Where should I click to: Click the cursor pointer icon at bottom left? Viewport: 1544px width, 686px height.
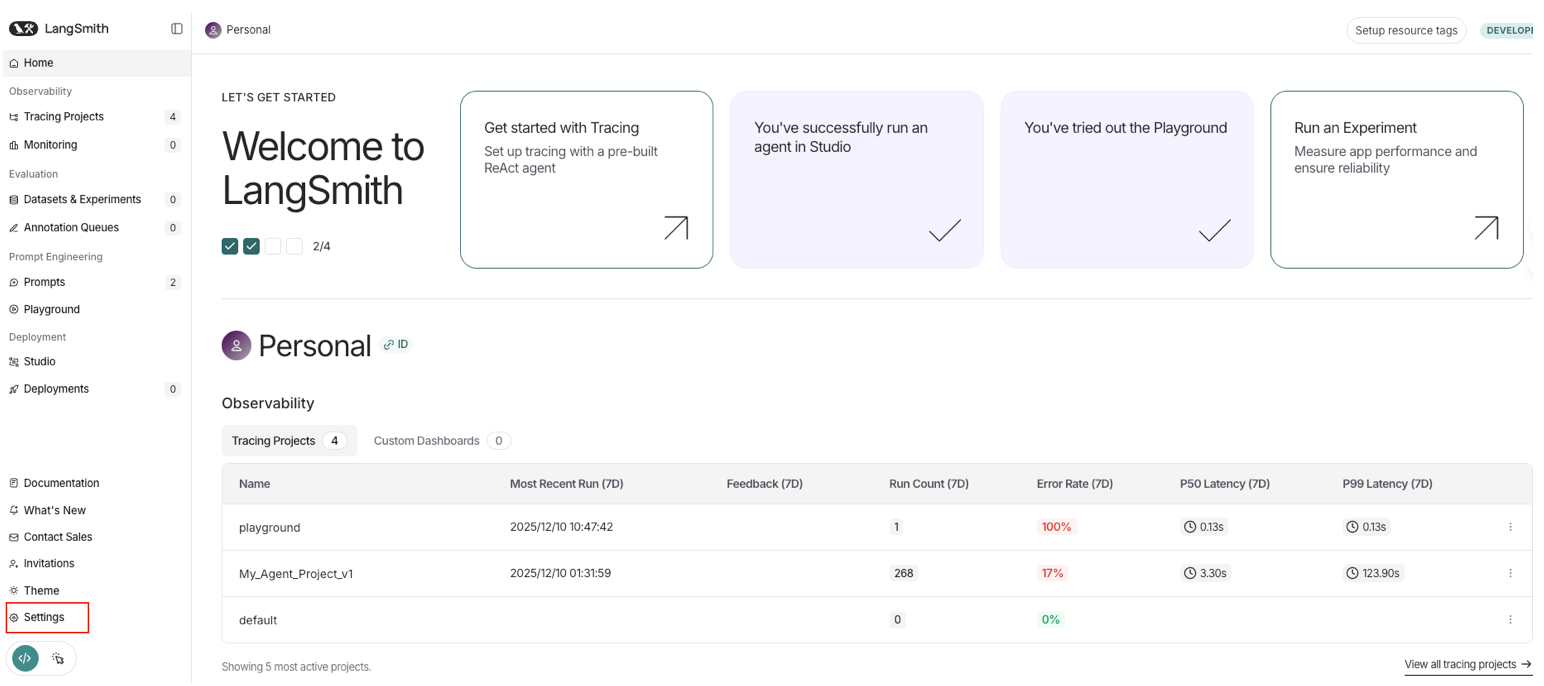coord(58,658)
